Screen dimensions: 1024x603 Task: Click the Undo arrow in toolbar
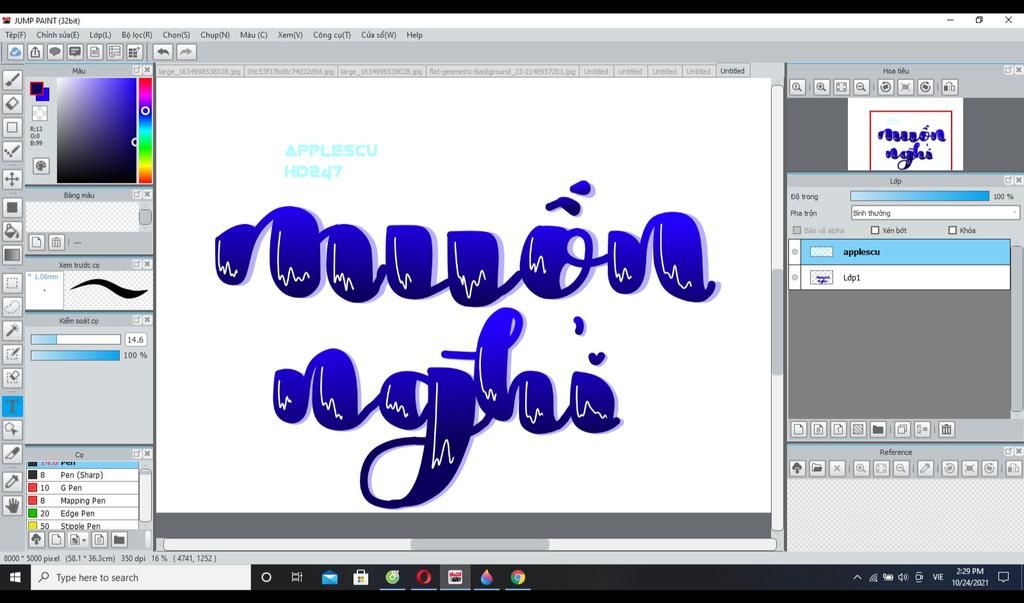coord(163,52)
